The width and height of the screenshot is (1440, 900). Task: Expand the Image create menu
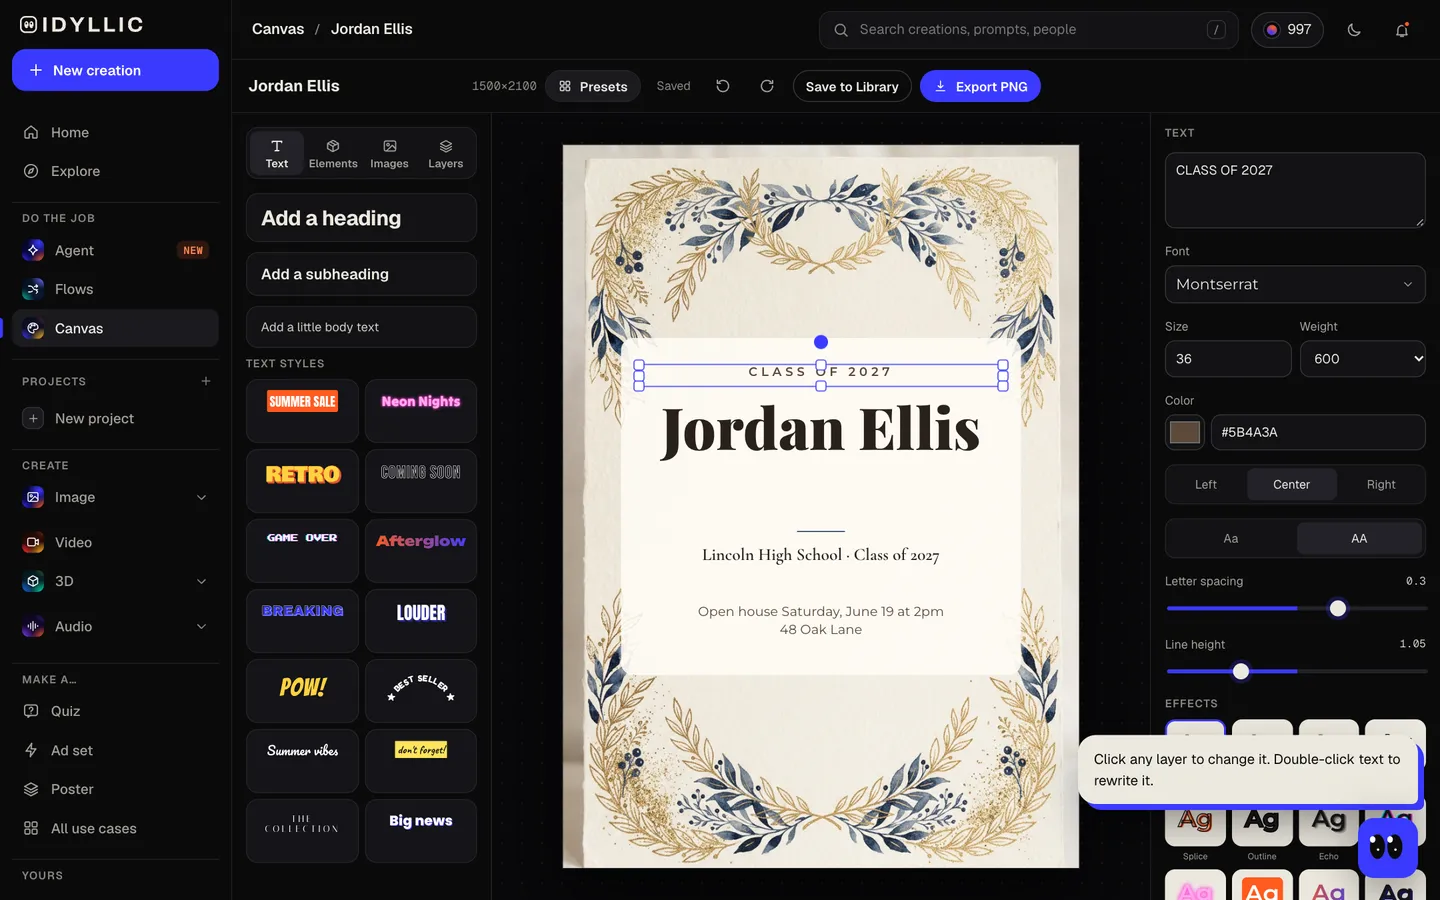(x=202, y=497)
